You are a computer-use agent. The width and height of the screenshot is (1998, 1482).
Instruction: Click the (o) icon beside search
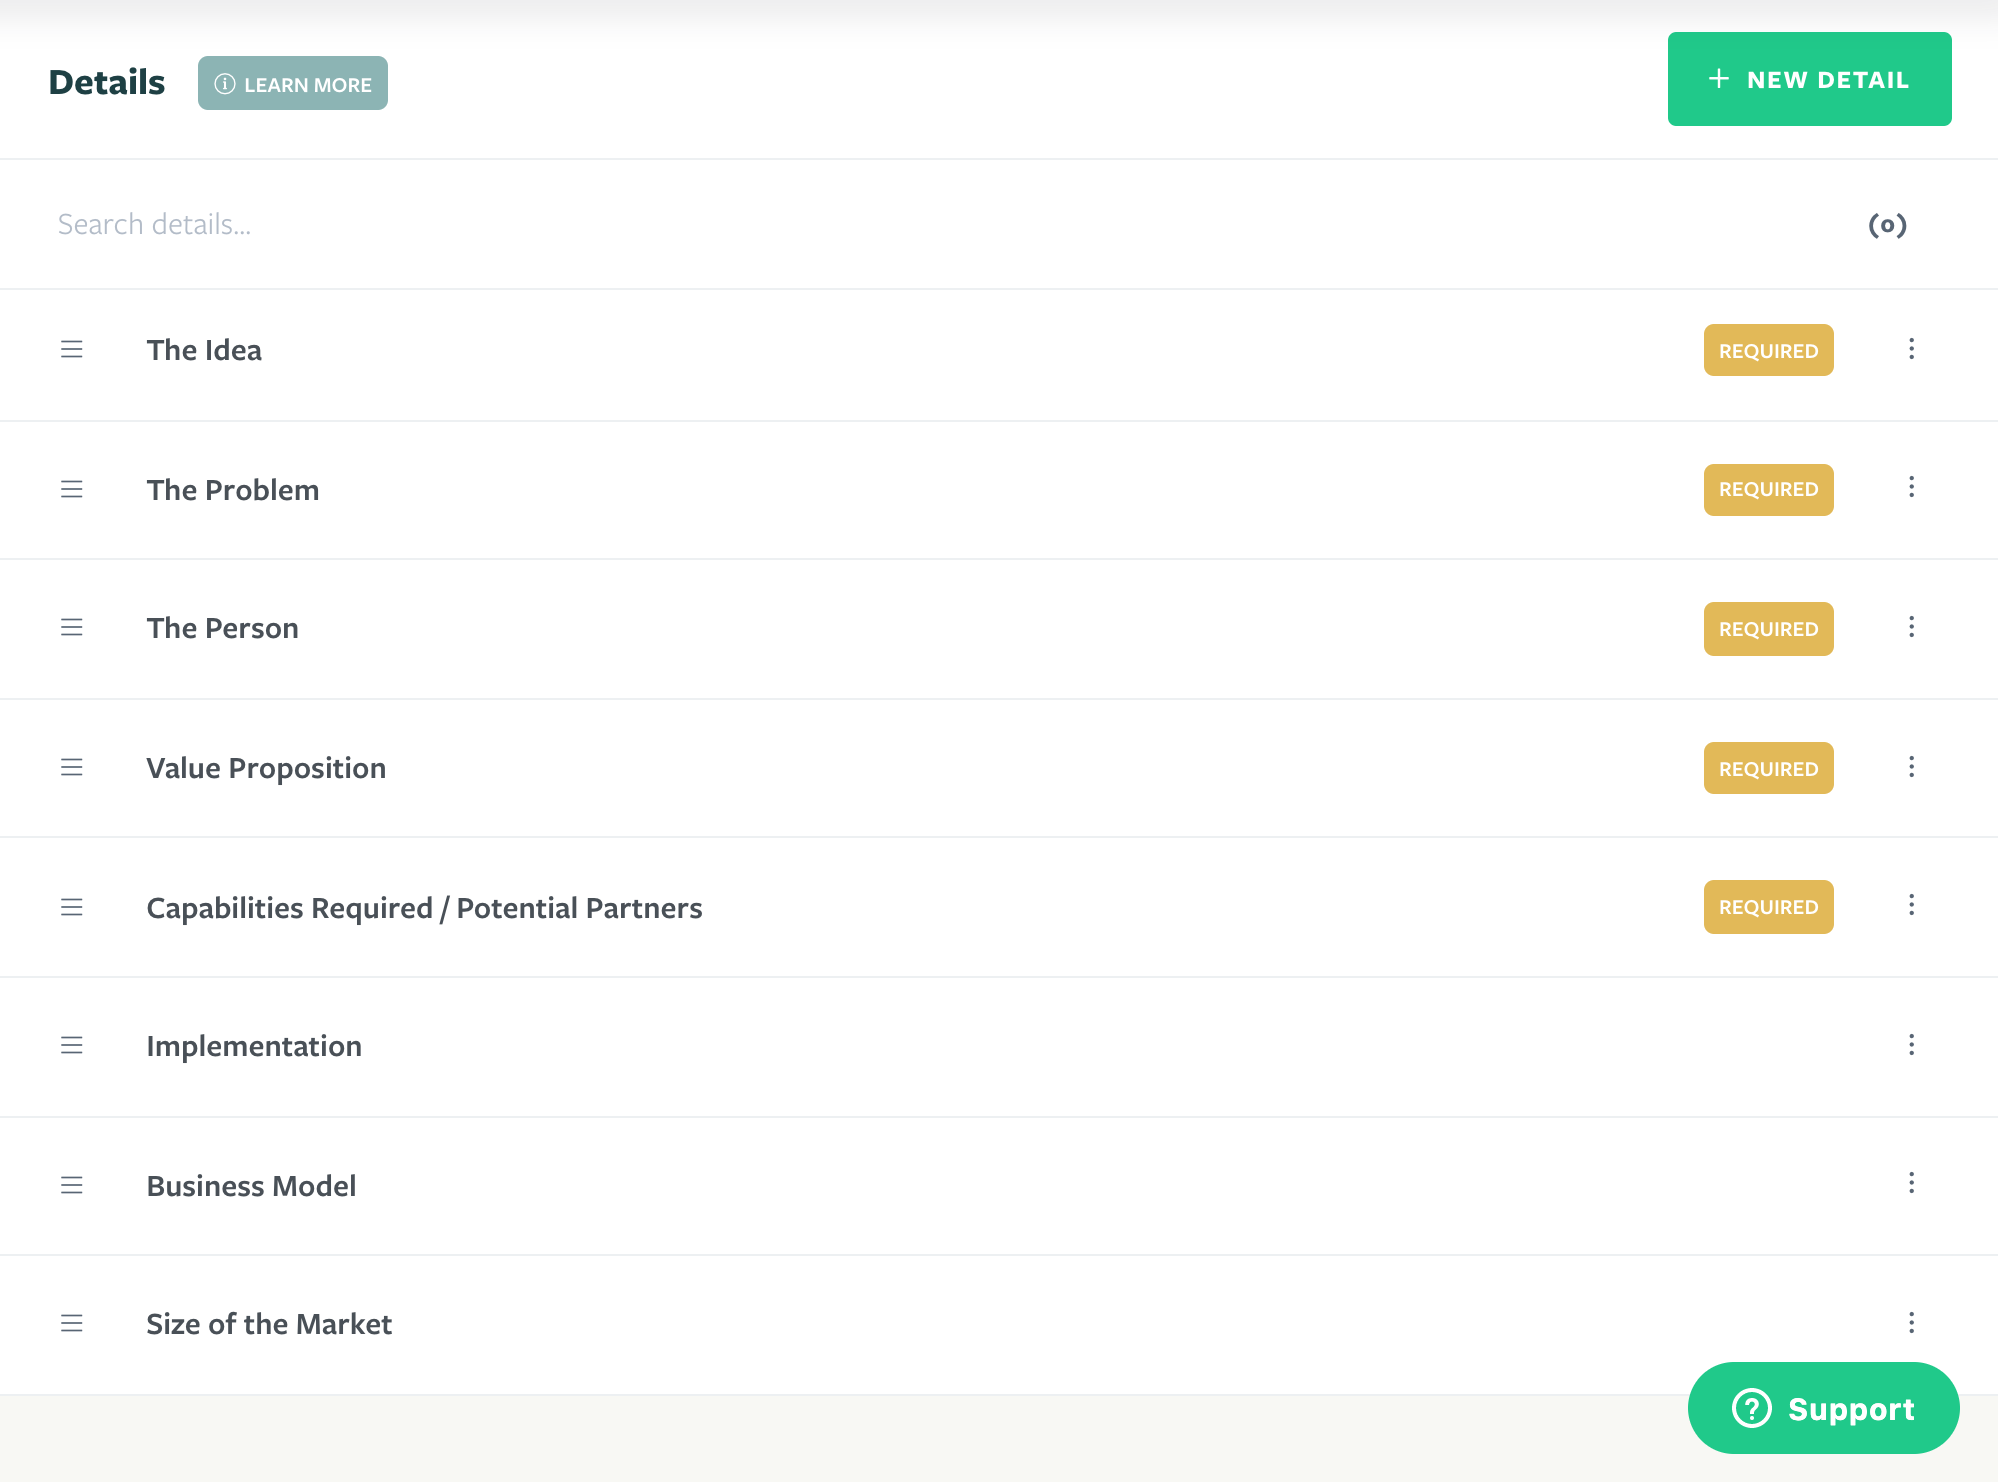(1887, 225)
